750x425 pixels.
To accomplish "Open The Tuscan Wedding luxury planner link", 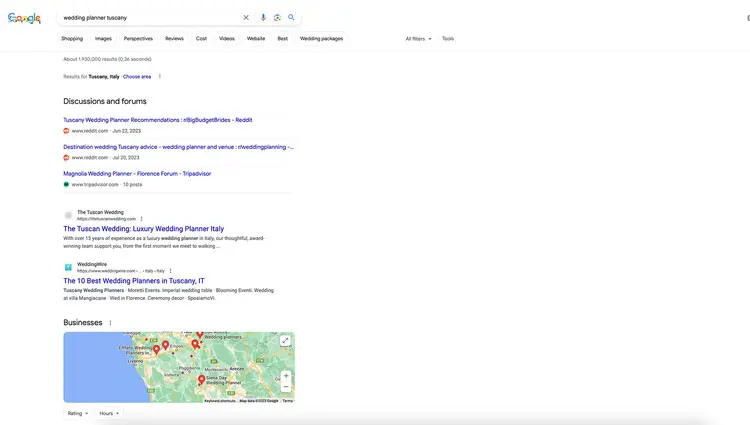I will (143, 229).
